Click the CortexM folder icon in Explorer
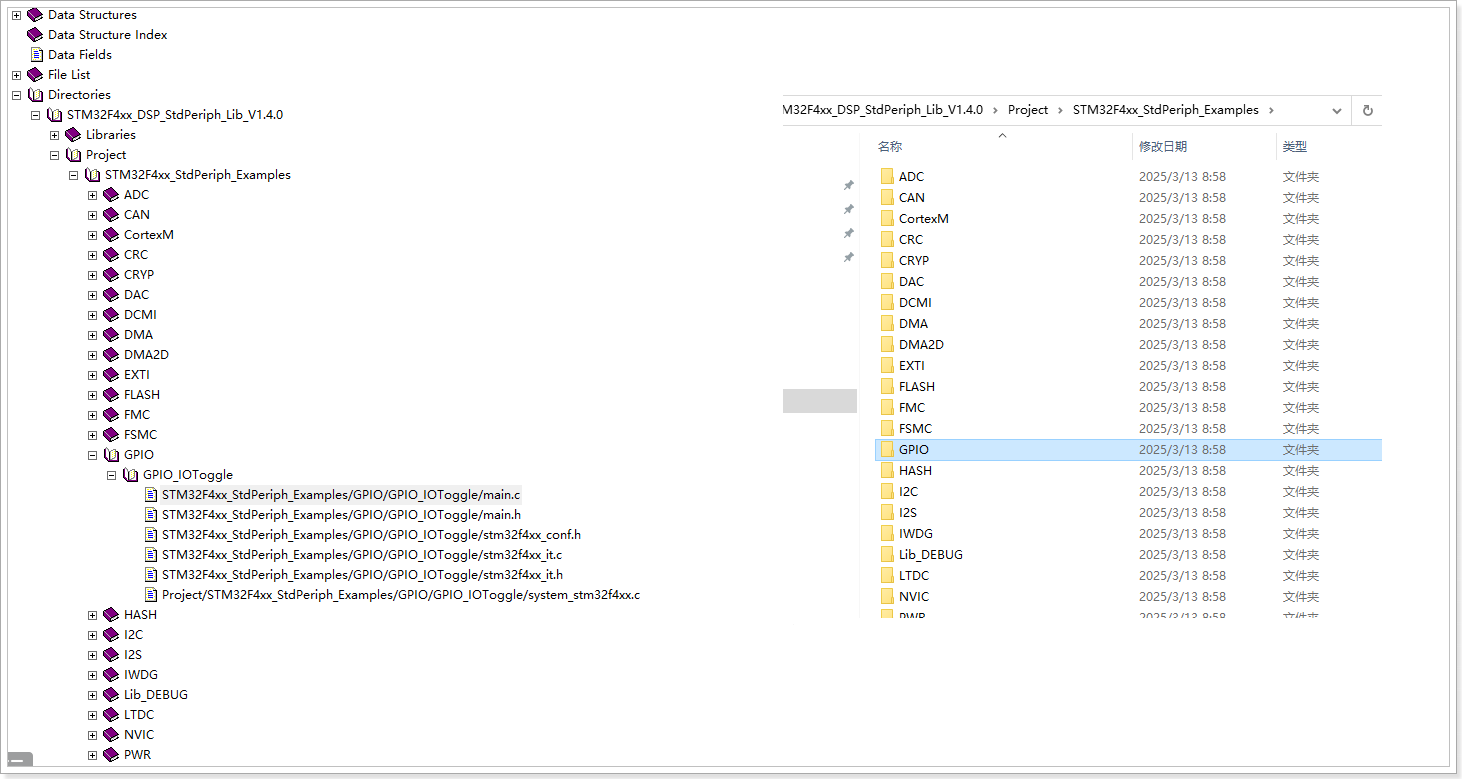The image size is (1462, 779). [886, 218]
